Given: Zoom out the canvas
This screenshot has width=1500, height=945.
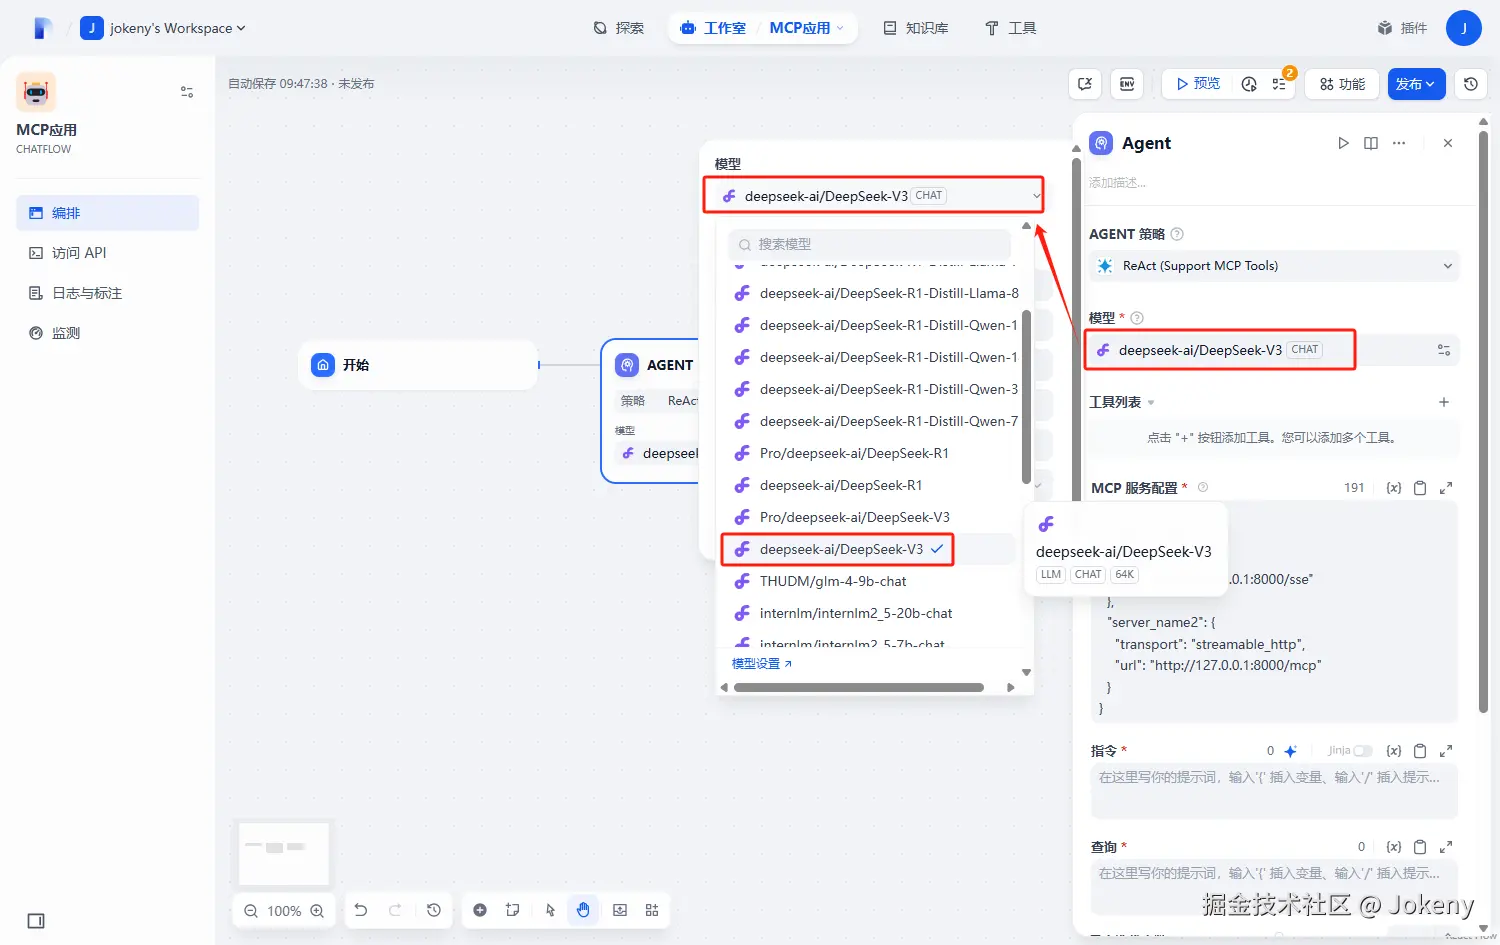Looking at the screenshot, I should pos(251,911).
